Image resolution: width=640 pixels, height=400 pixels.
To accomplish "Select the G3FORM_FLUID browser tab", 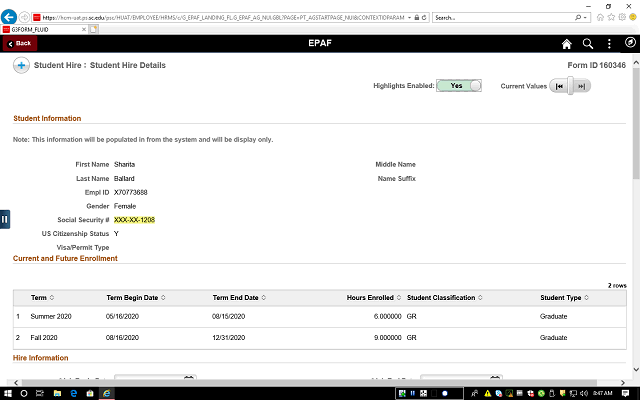I will click(44, 29).
